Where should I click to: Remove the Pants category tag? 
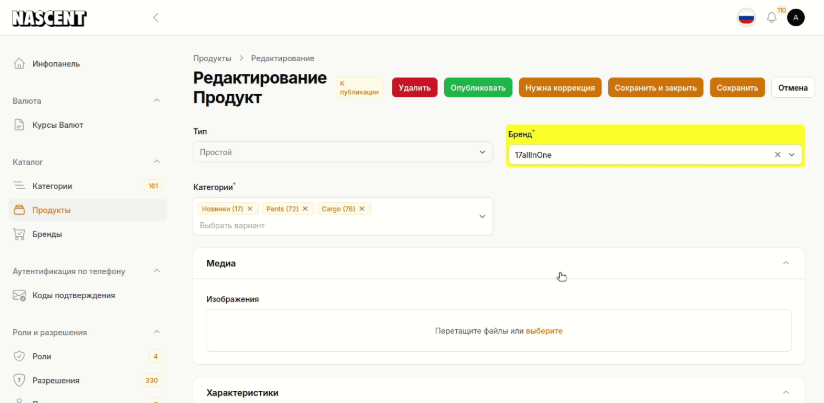click(x=305, y=209)
